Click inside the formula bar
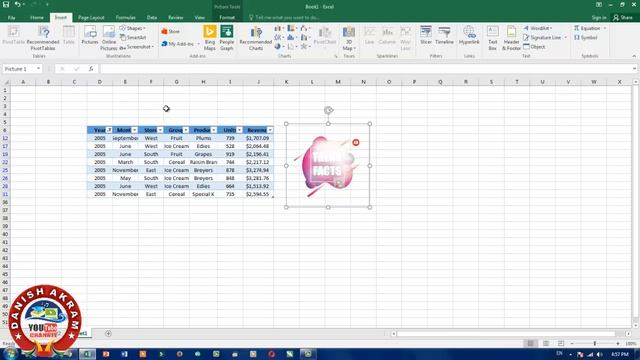The image size is (640, 360). click(366, 69)
